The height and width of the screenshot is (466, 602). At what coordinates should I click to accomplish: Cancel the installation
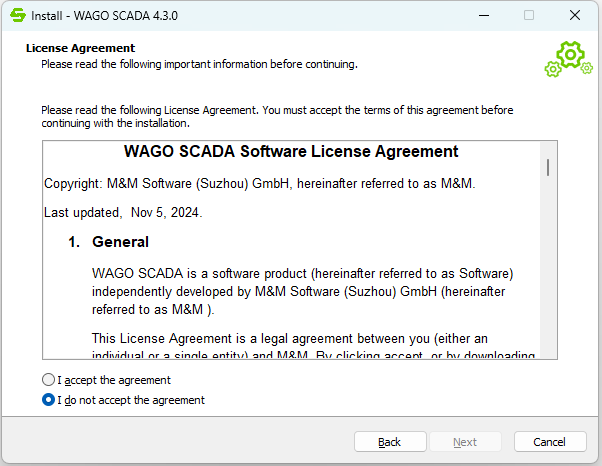point(550,442)
